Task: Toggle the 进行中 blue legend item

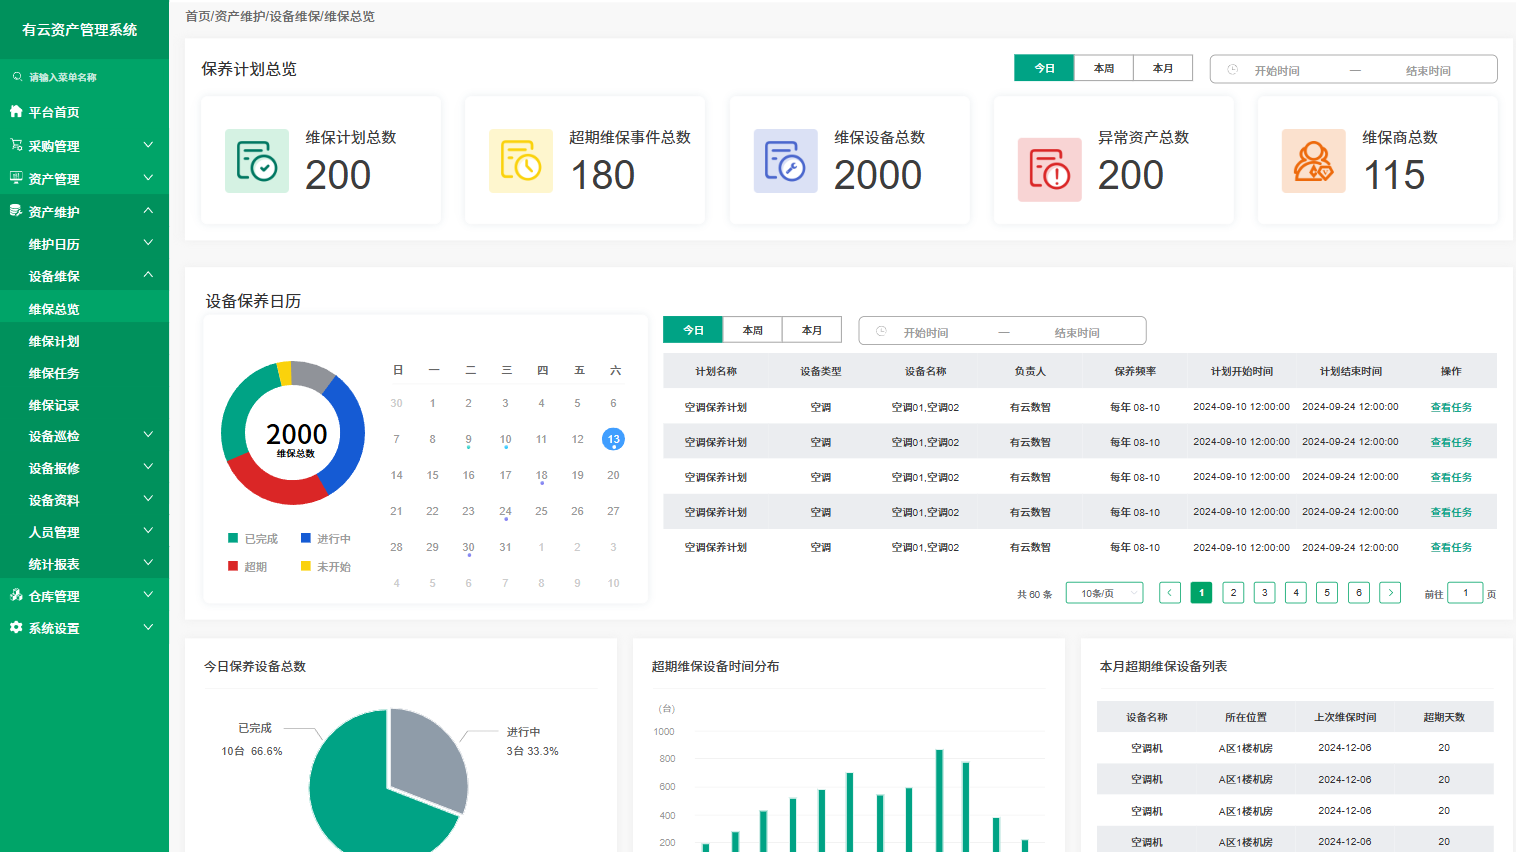Action: click(326, 539)
